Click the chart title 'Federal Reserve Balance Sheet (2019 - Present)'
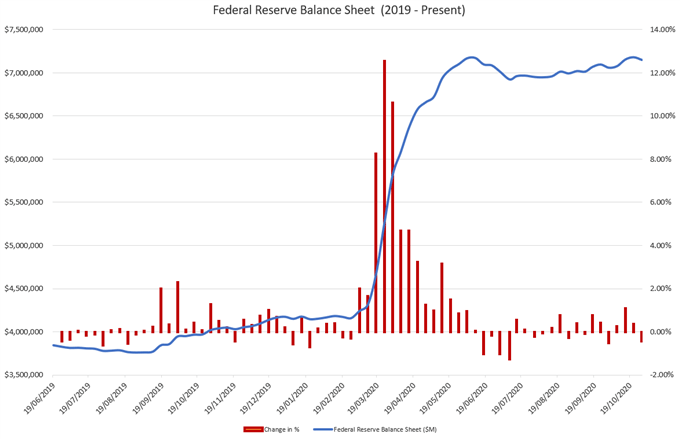 (x=339, y=10)
